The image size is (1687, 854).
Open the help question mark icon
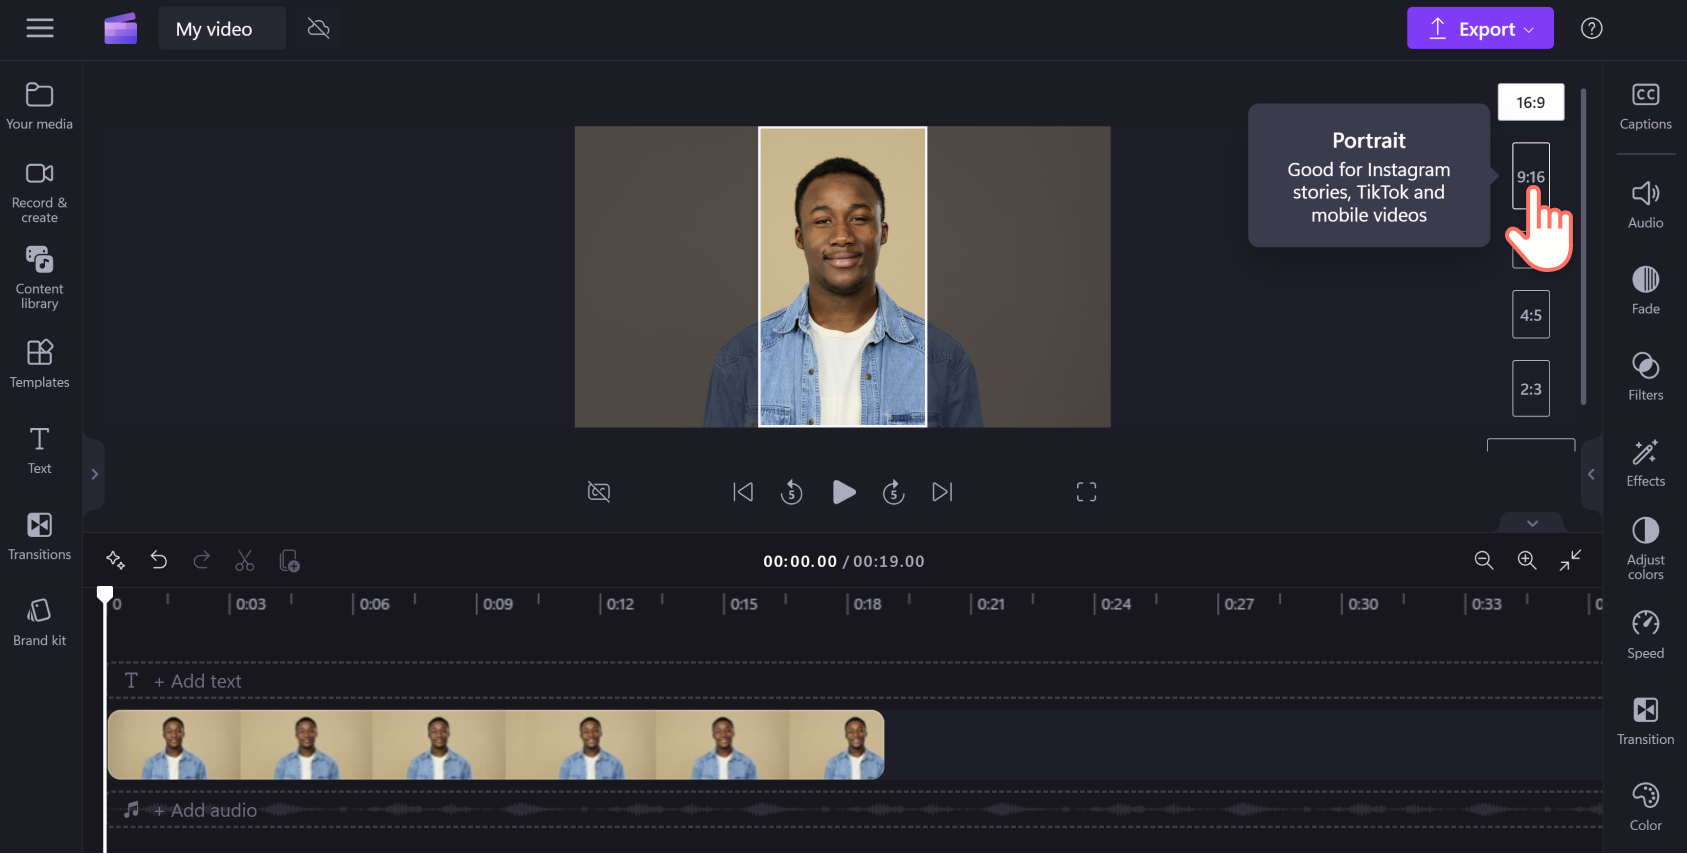(1592, 28)
